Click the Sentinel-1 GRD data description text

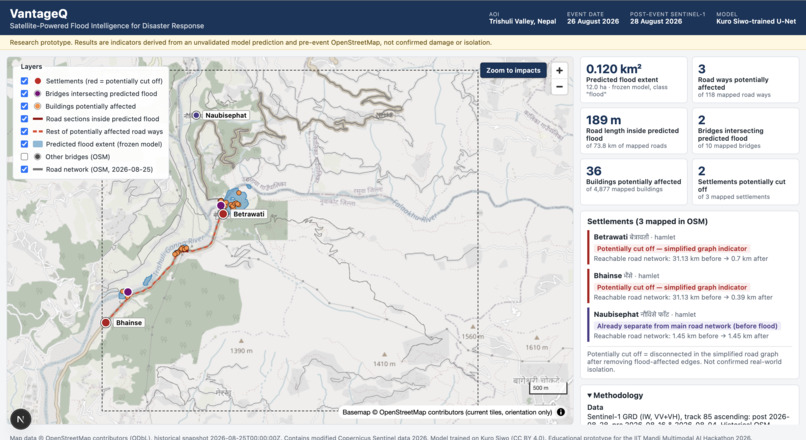click(688, 419)
